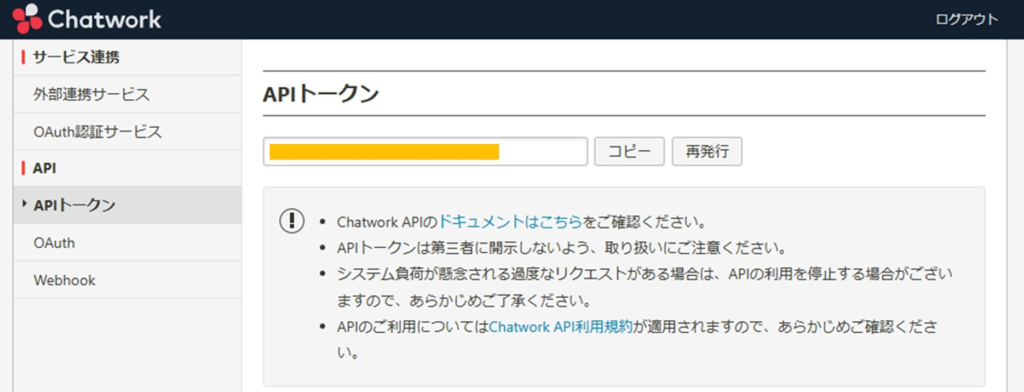The height and width of the screenshot is (392, 1024).
Task: Click the APIトークン page heading
Action: pos(321,94)
